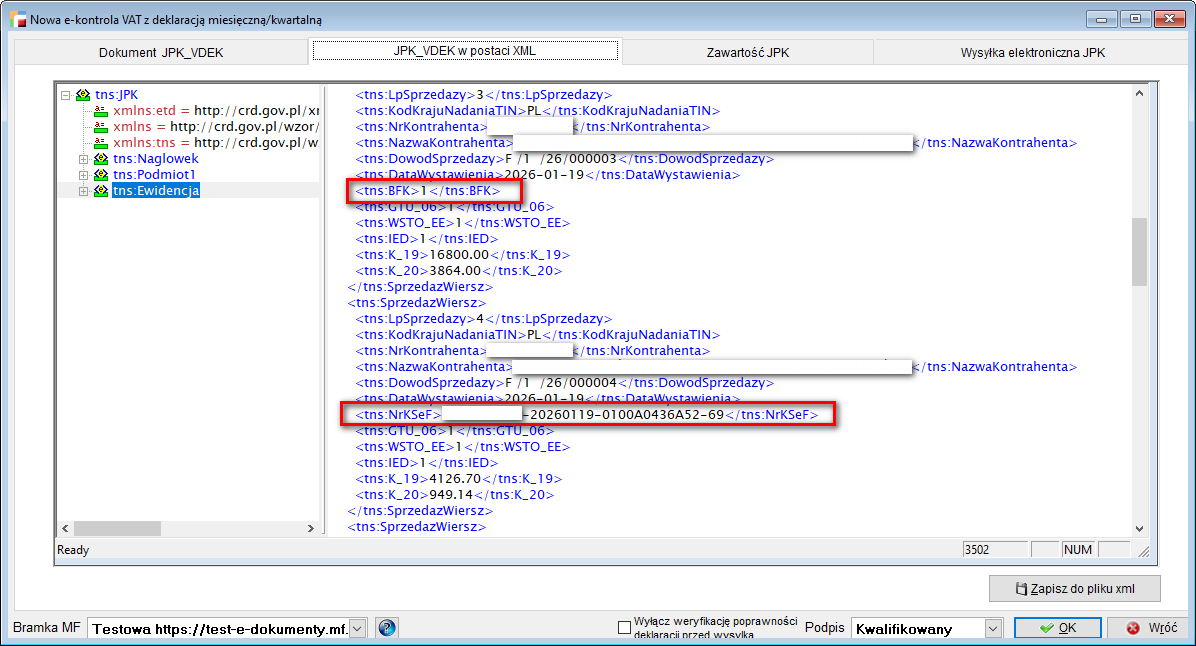
Task: Click the help icon beside Bramka MF
Action: pyautogui.click(x=386, y=628)
